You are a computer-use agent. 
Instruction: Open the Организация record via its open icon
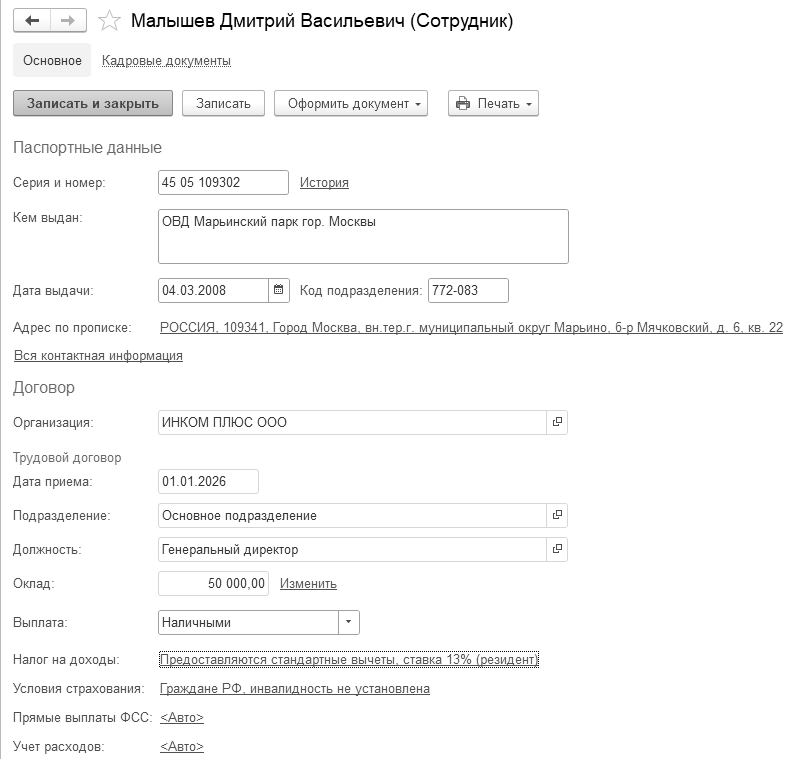point(557,422)
